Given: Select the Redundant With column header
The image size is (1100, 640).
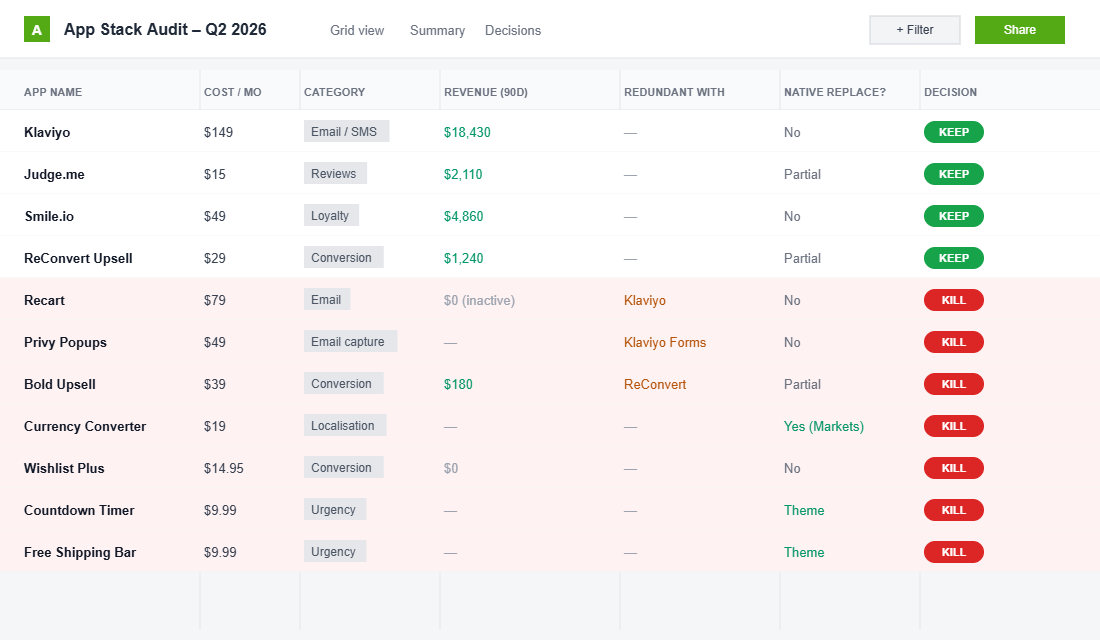Looking at the screenshot, I should pos(674,92).
